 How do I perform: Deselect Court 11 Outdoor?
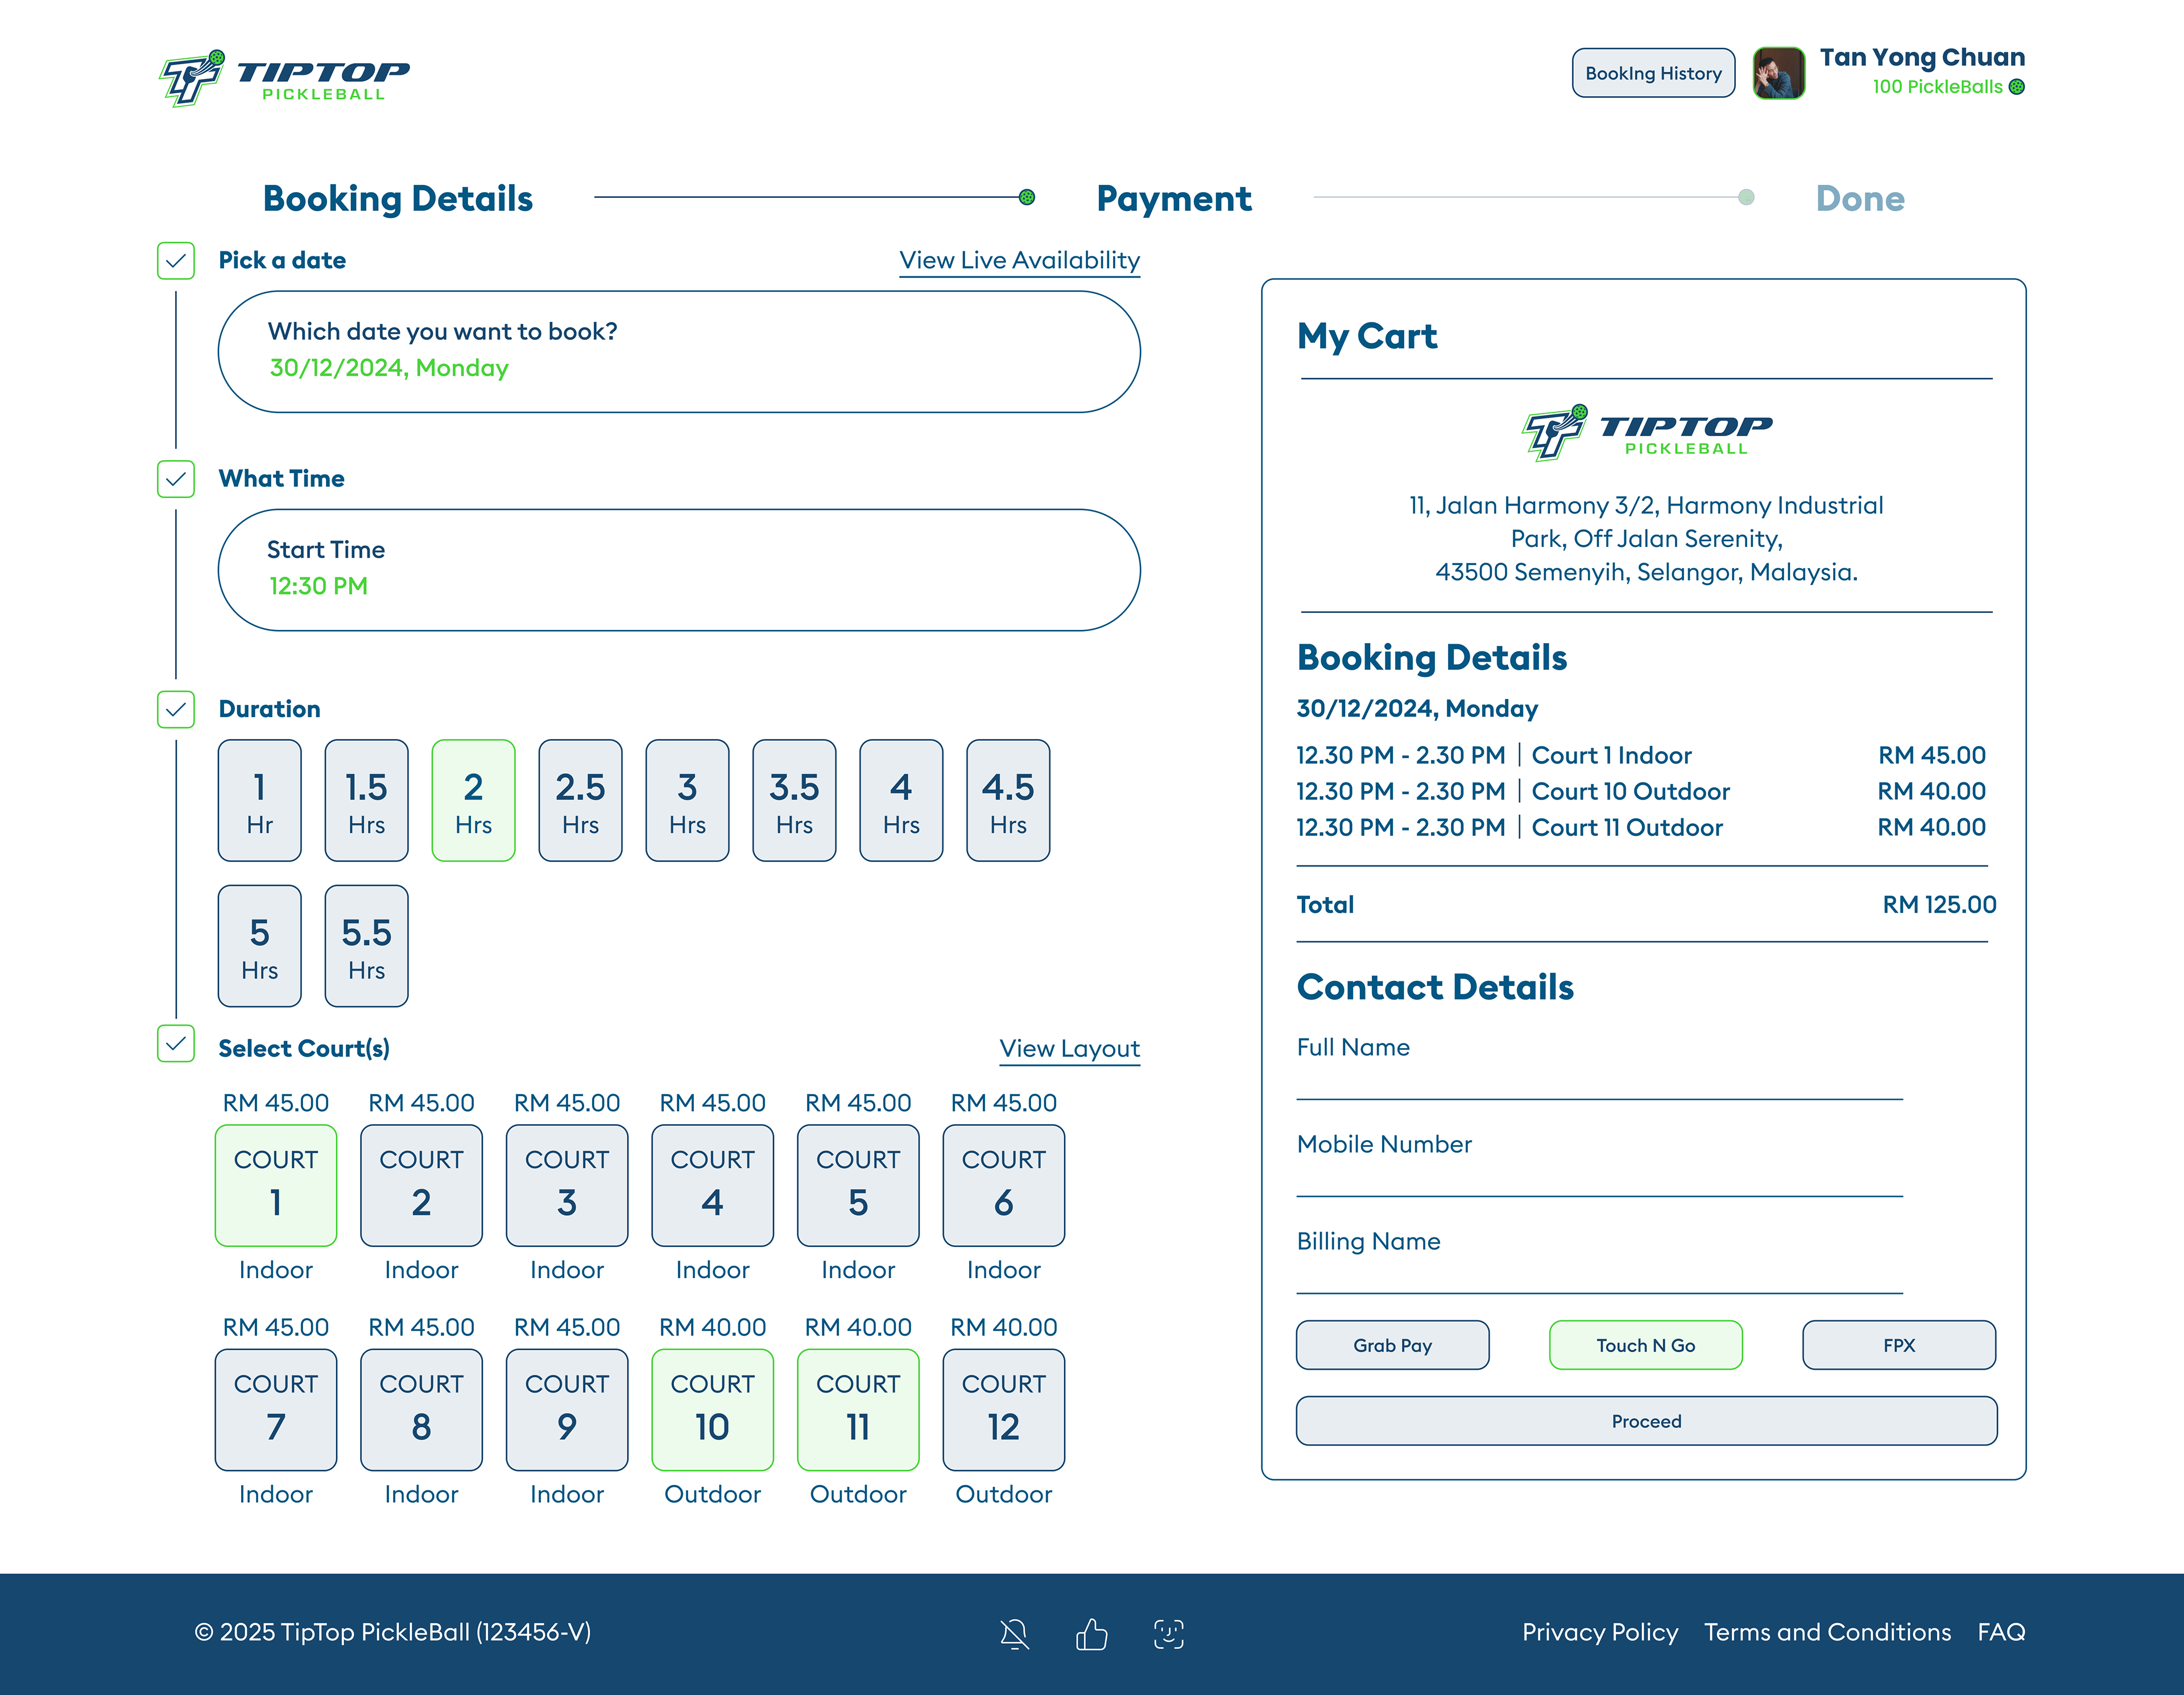point(858,1410)
